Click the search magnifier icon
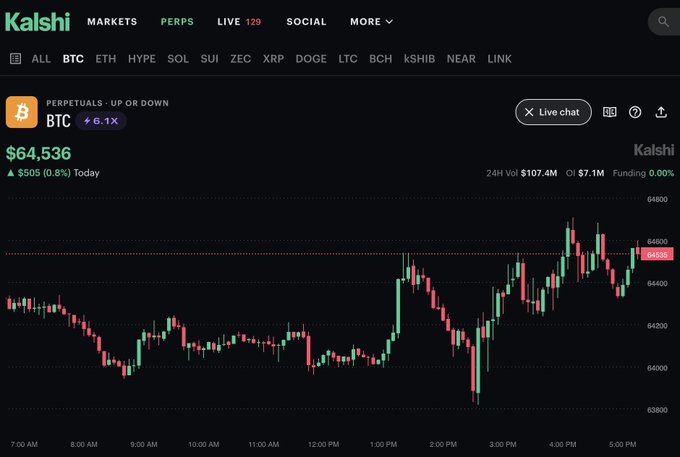Image resolution: width=680 pixels, height=457 pixels. tap(663, 21)
